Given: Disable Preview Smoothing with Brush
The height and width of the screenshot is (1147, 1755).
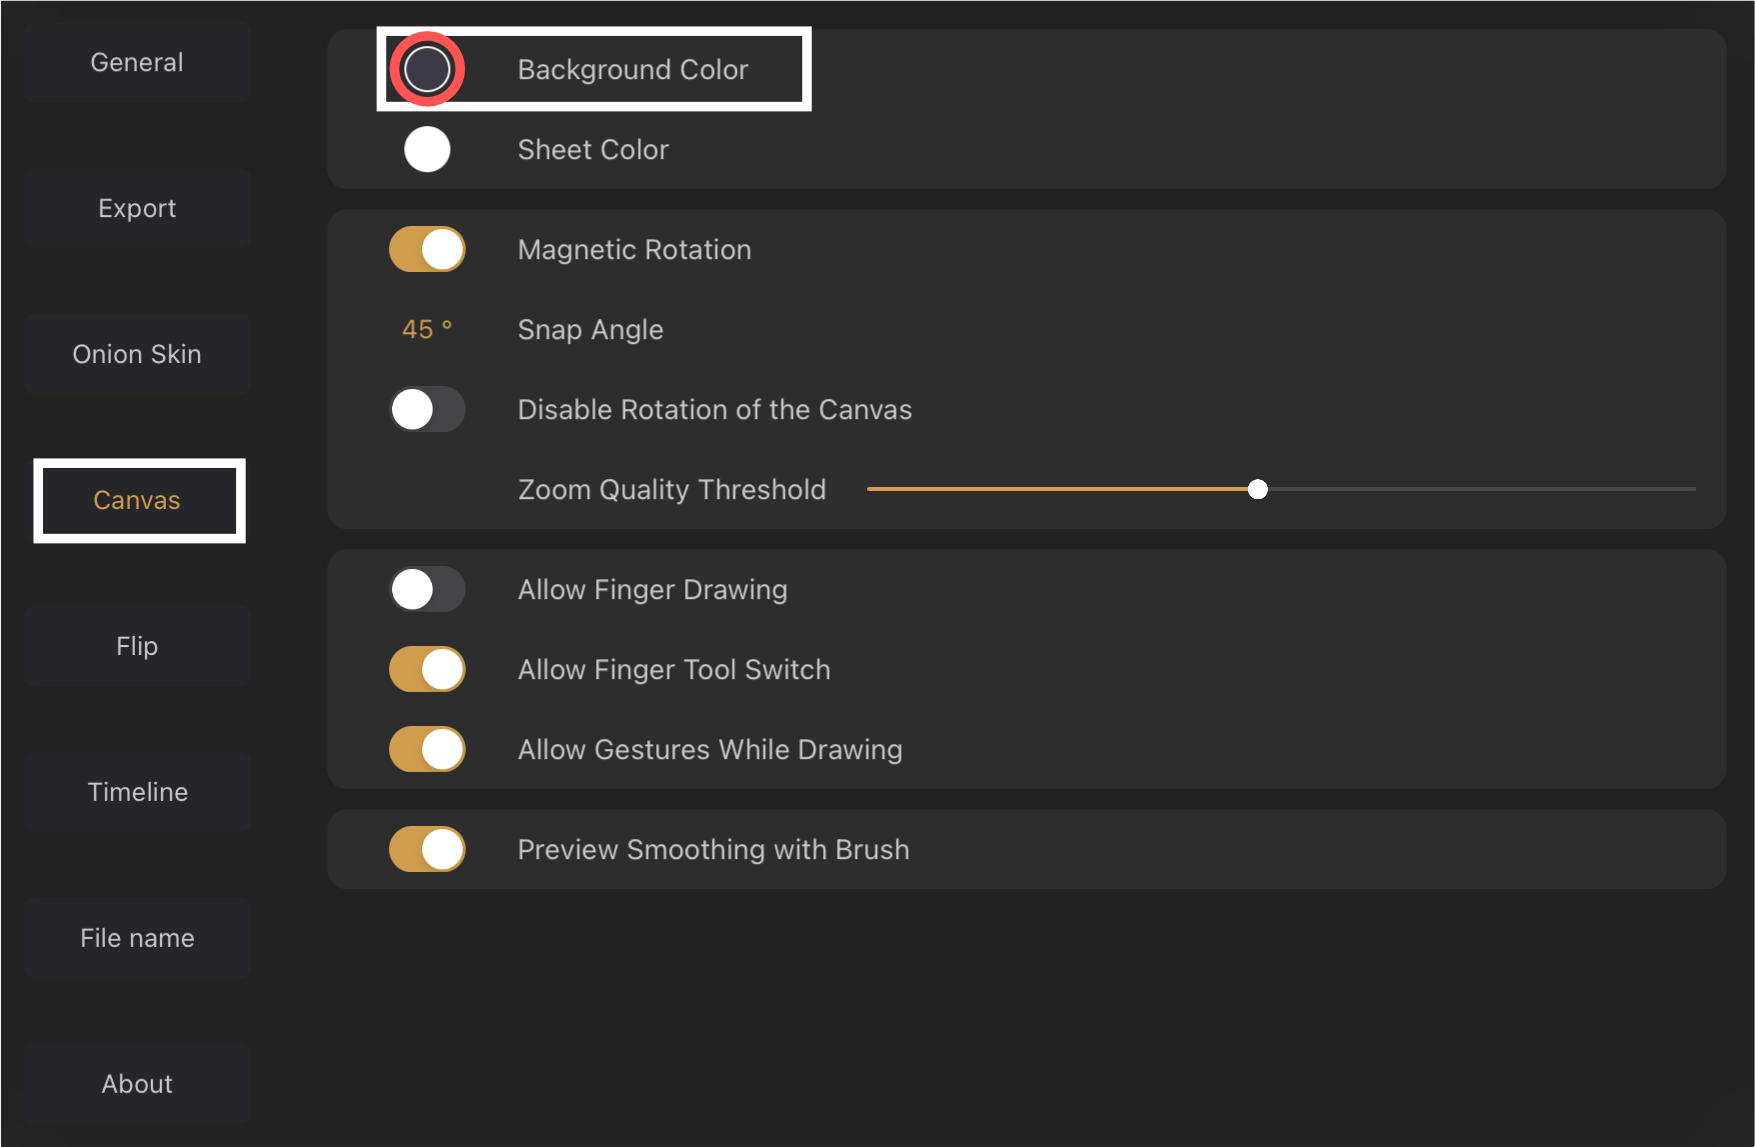Looking at the screenshot, I should [427, 849].
